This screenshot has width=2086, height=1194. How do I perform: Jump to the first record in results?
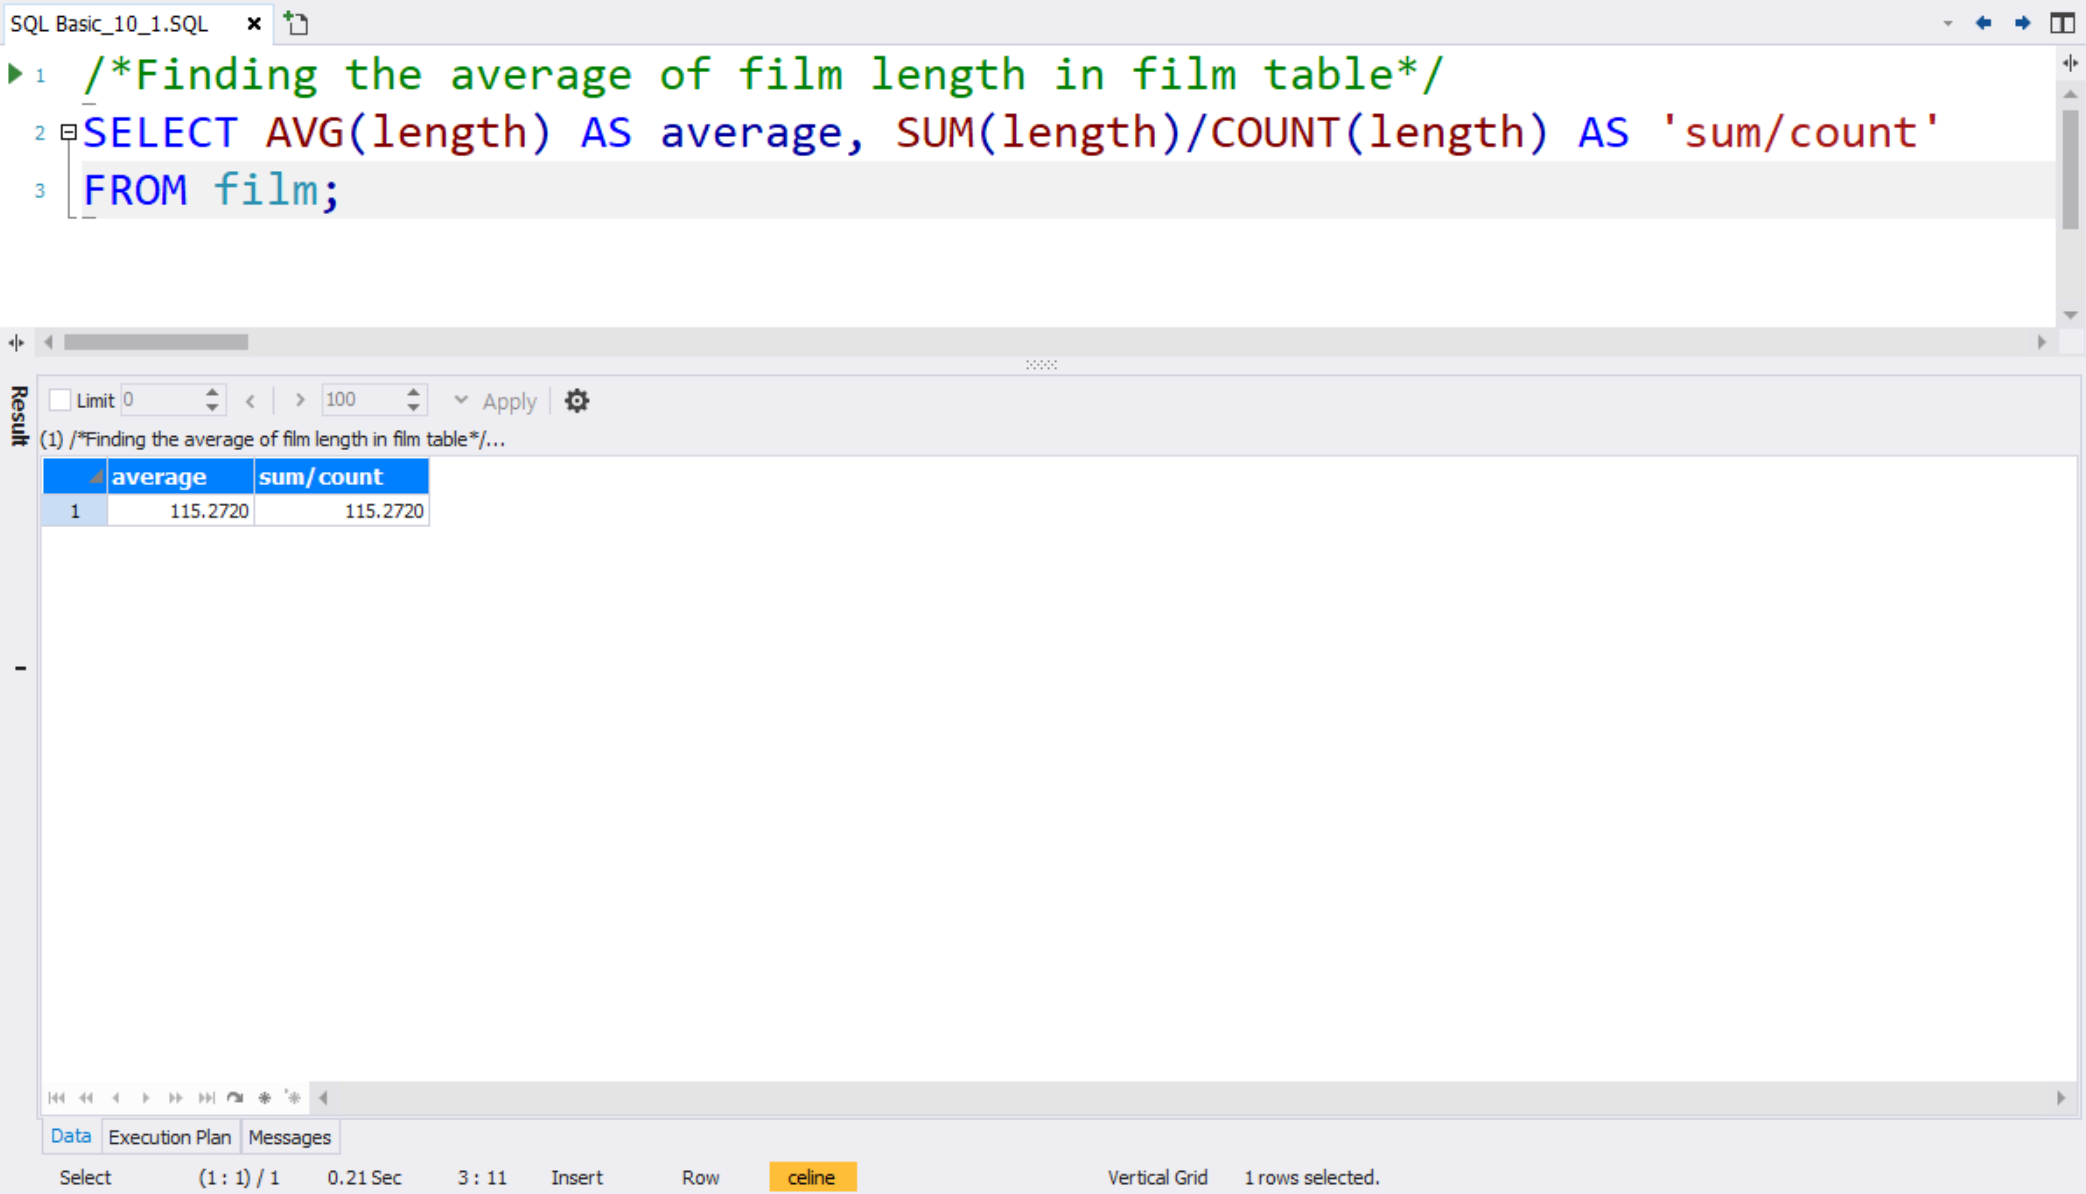[57, 1097]
